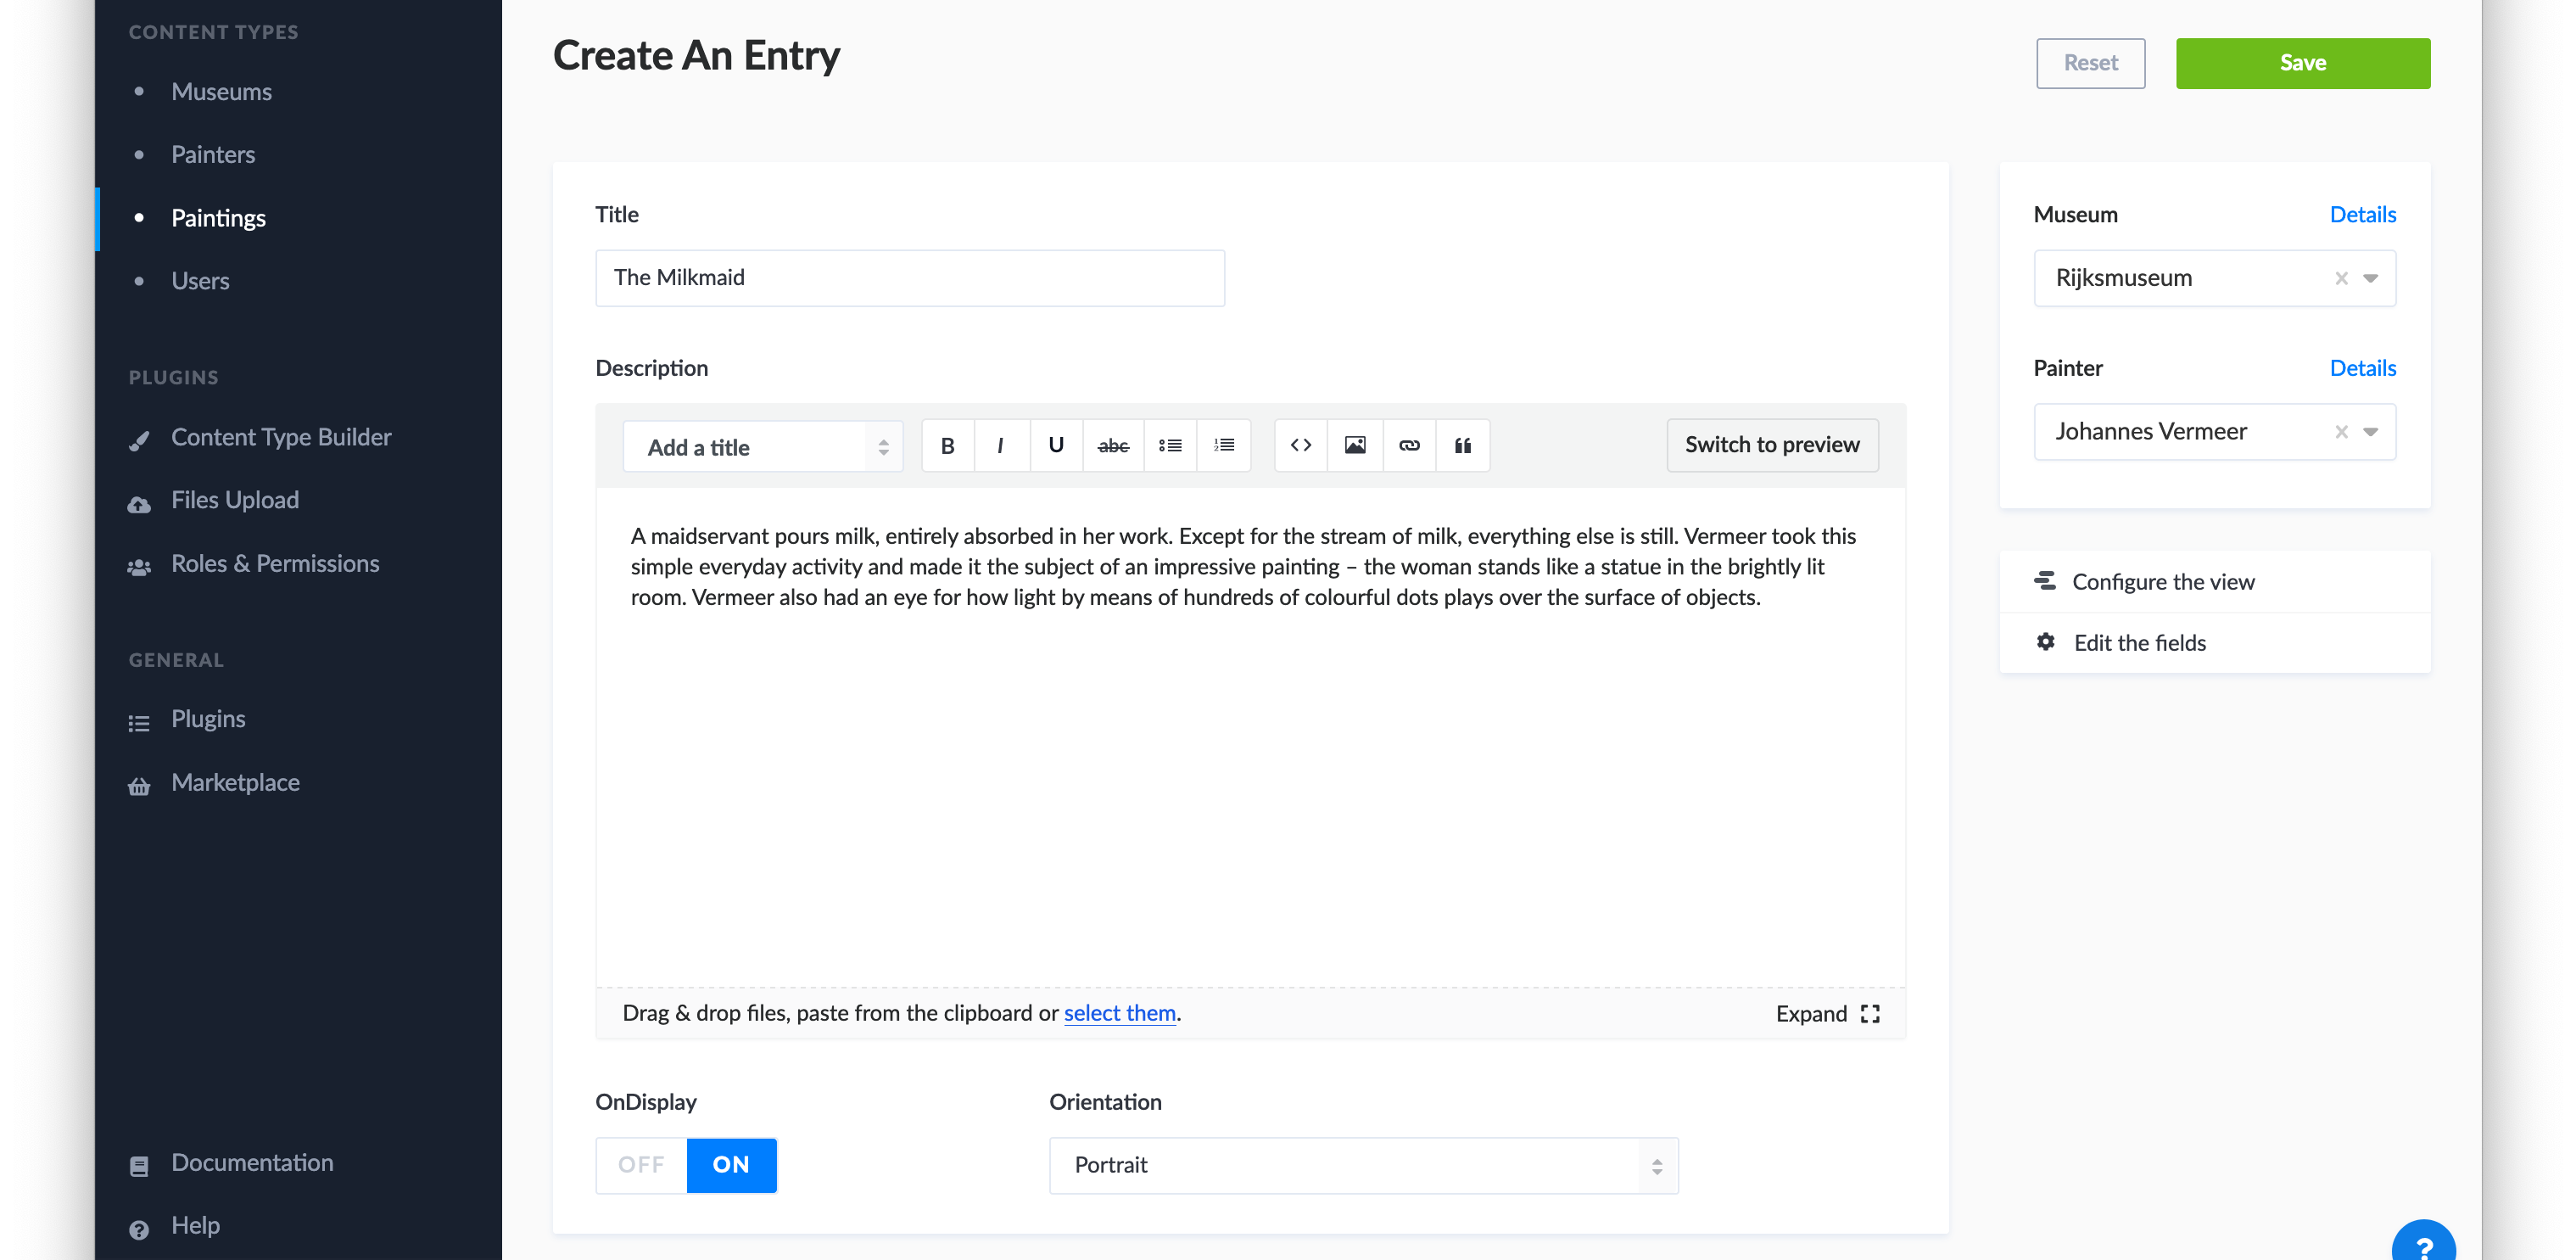
Task: Insert a numbered list
Action: [1224, 445]
